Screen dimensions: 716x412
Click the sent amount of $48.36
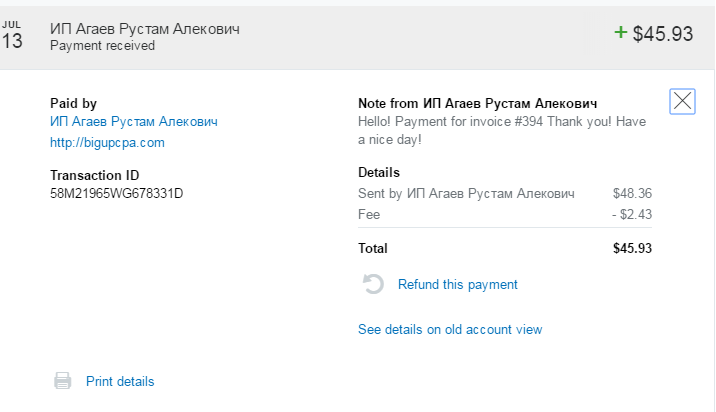coord(632,193)
